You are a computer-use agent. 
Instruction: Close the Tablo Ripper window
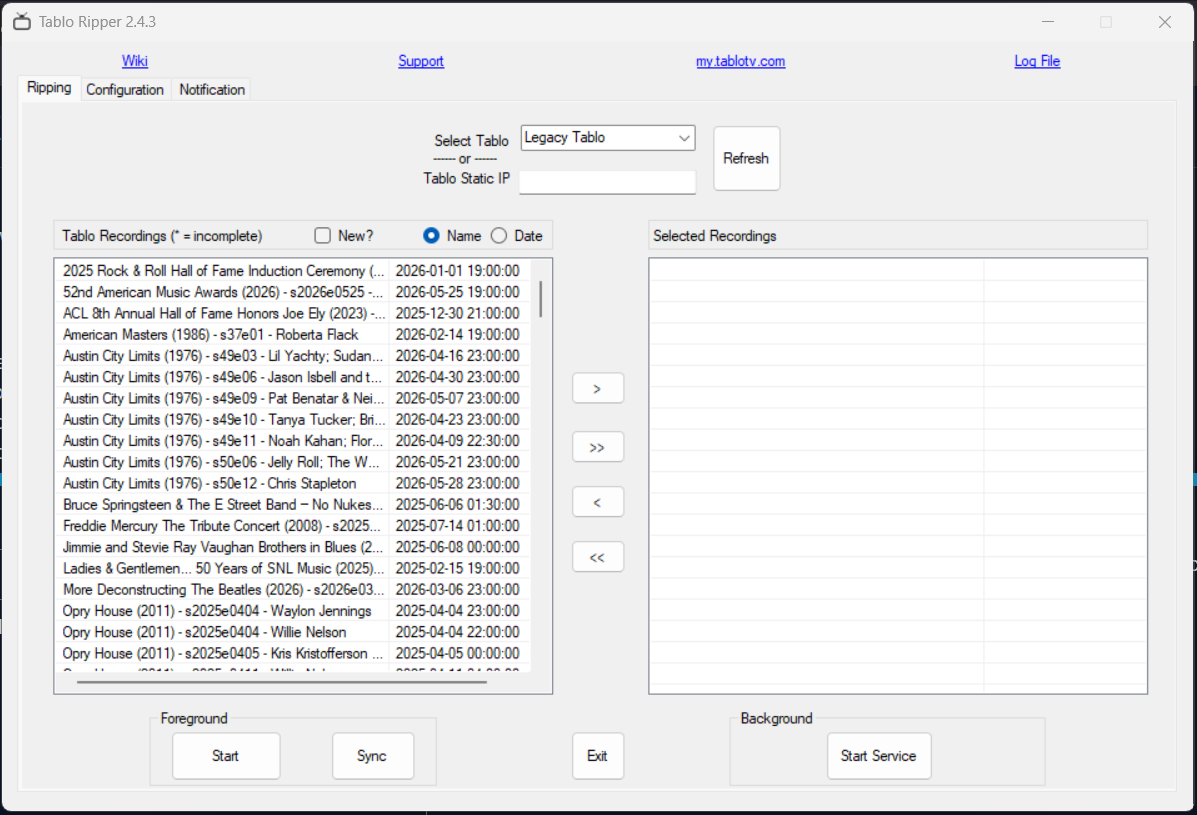pyautogui.click(x=1165, y=21)
